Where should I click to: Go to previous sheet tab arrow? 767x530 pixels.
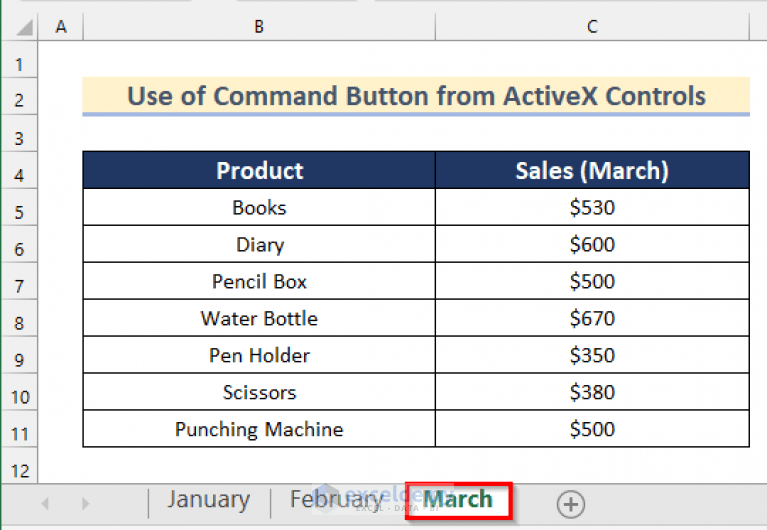(45, 503)
